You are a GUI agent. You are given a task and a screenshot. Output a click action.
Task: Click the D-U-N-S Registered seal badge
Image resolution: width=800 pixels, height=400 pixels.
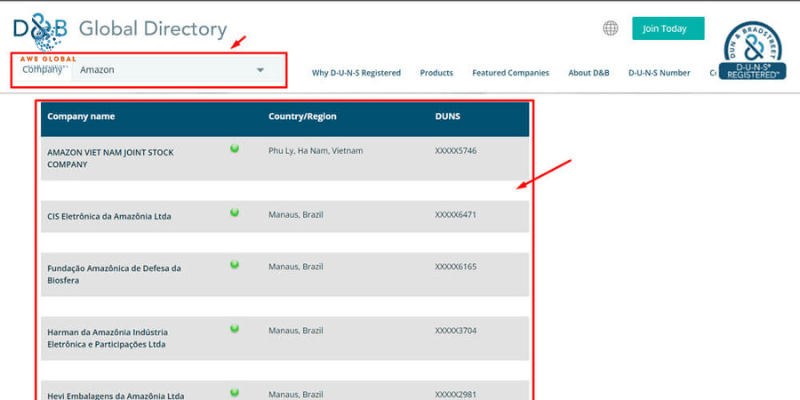click(753, 51)
